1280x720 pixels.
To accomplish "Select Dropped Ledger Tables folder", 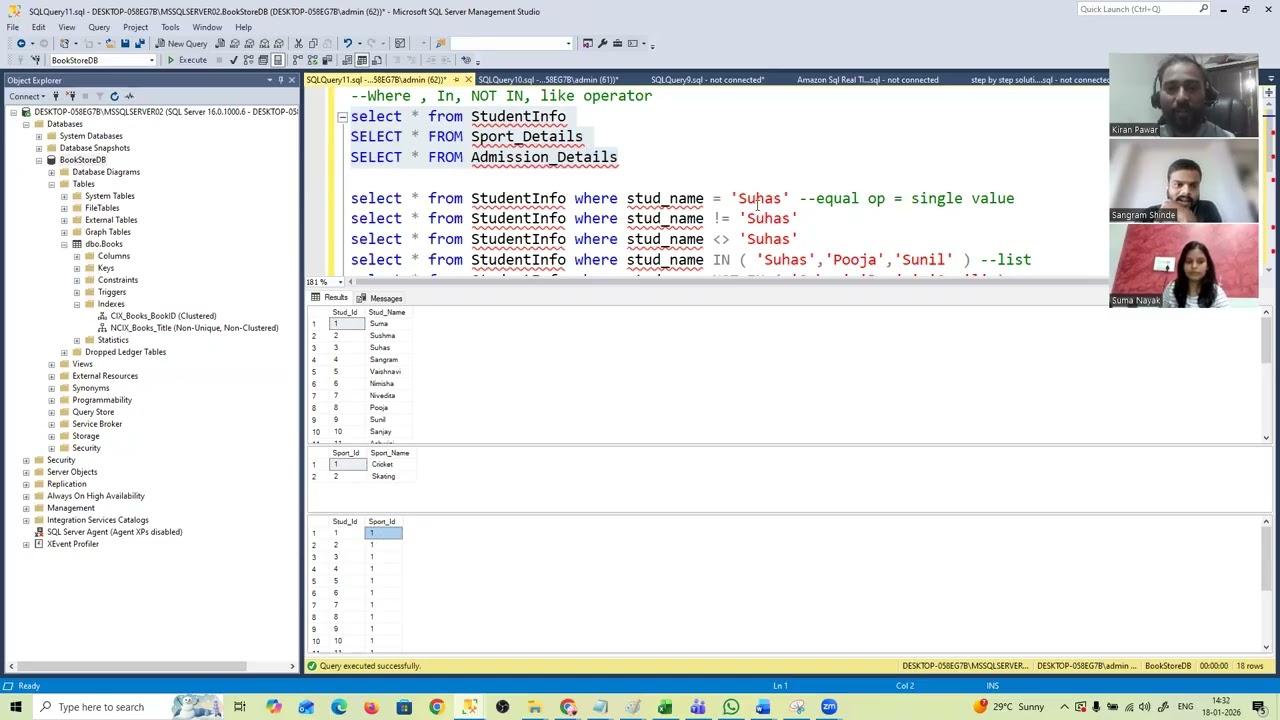I will [125, 352].
